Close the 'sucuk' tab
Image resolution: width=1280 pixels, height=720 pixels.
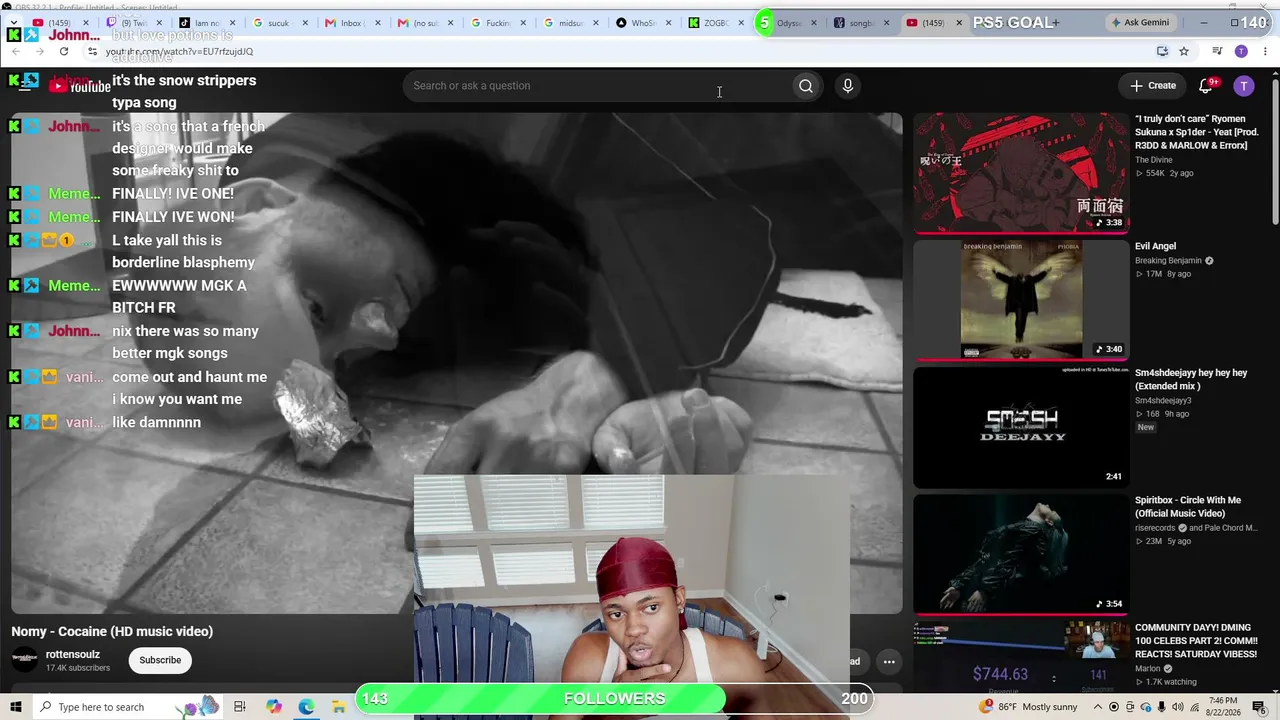click(x=303, y=23)
